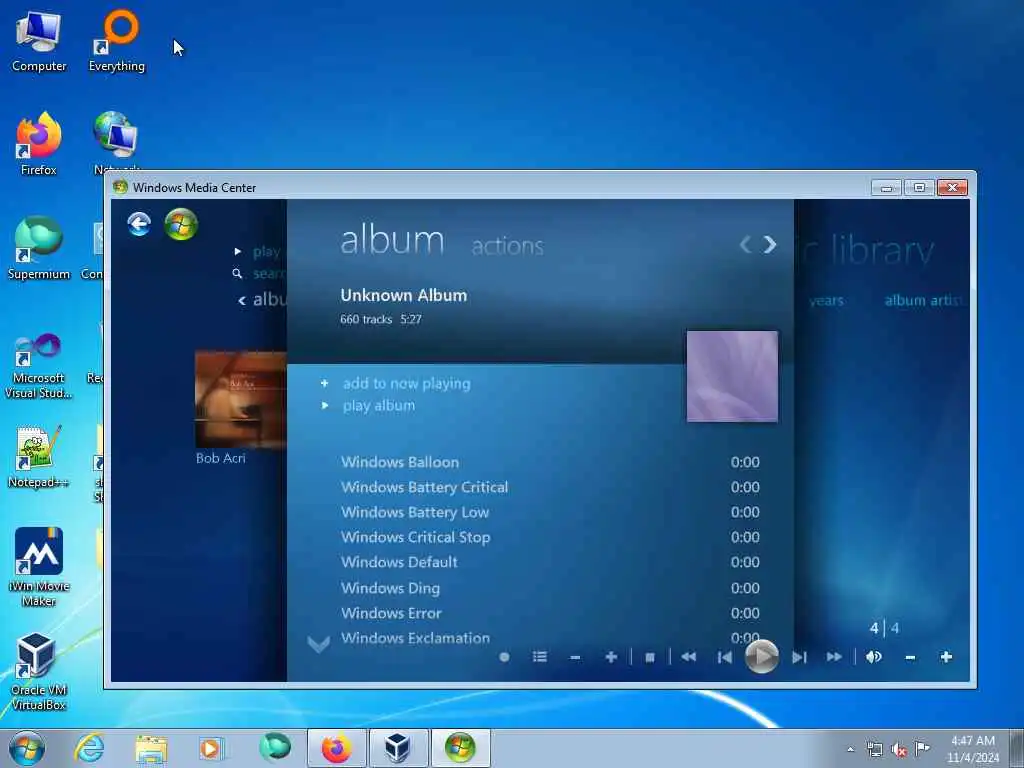Screen dimensions: 1024x768
Task: Open the album artist view
Action: tap(924, 300)
